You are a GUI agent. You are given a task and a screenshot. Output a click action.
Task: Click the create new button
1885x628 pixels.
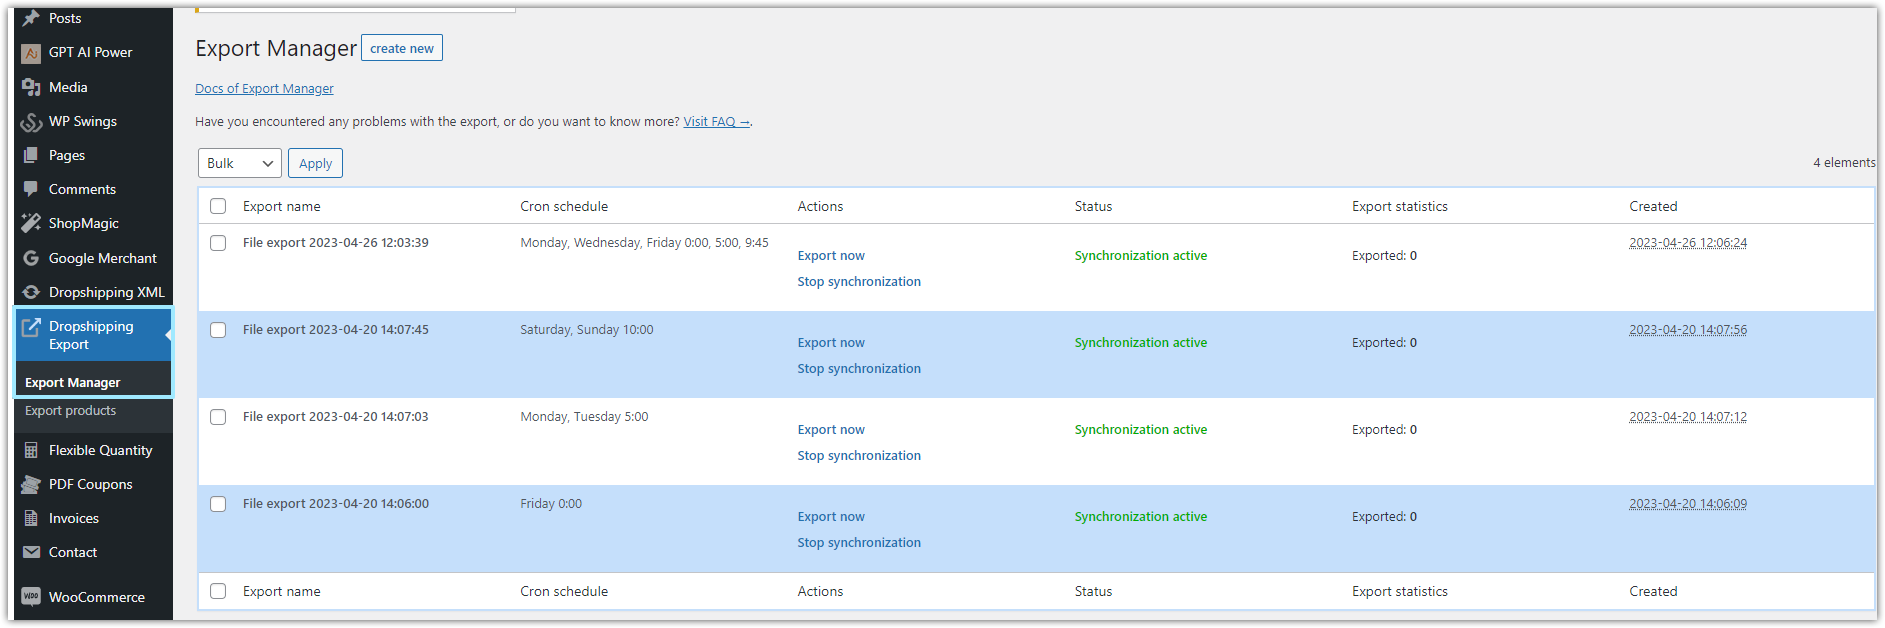coord(402,48)
